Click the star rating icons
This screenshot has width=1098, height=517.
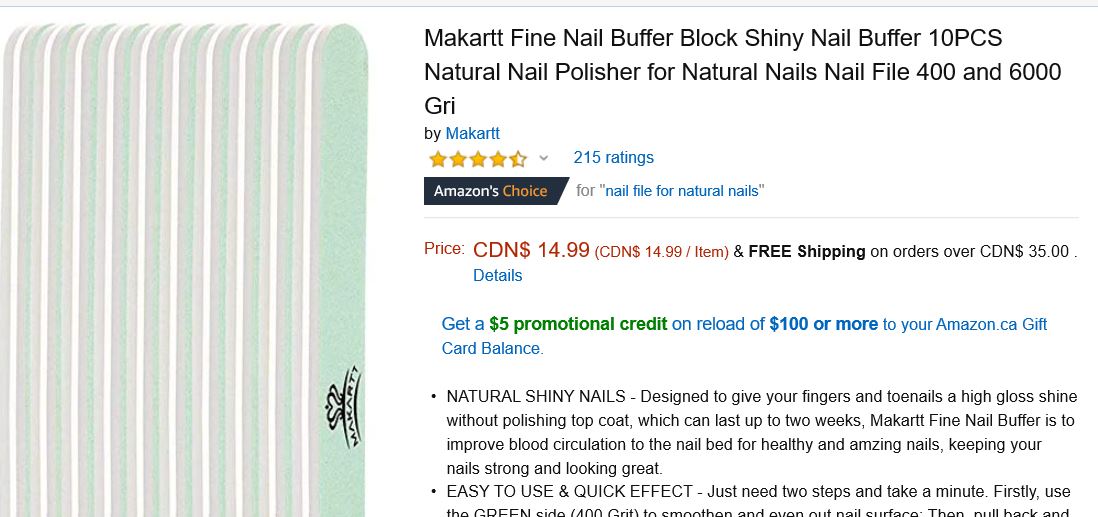click(x=477, y=159)
